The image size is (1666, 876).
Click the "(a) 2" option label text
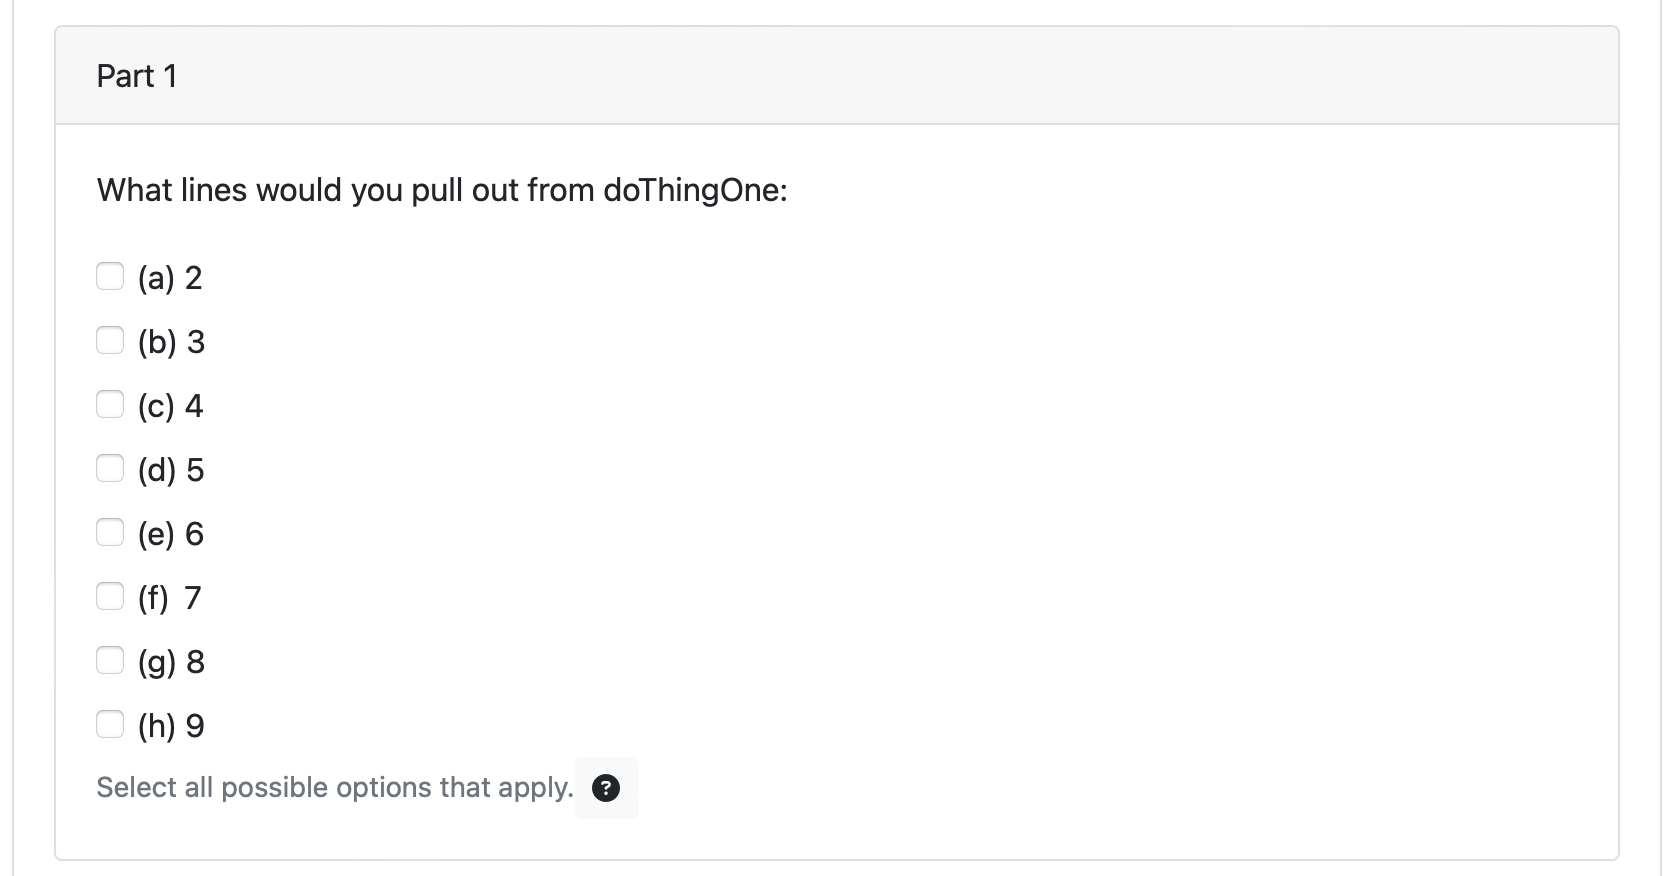[170, 278]
